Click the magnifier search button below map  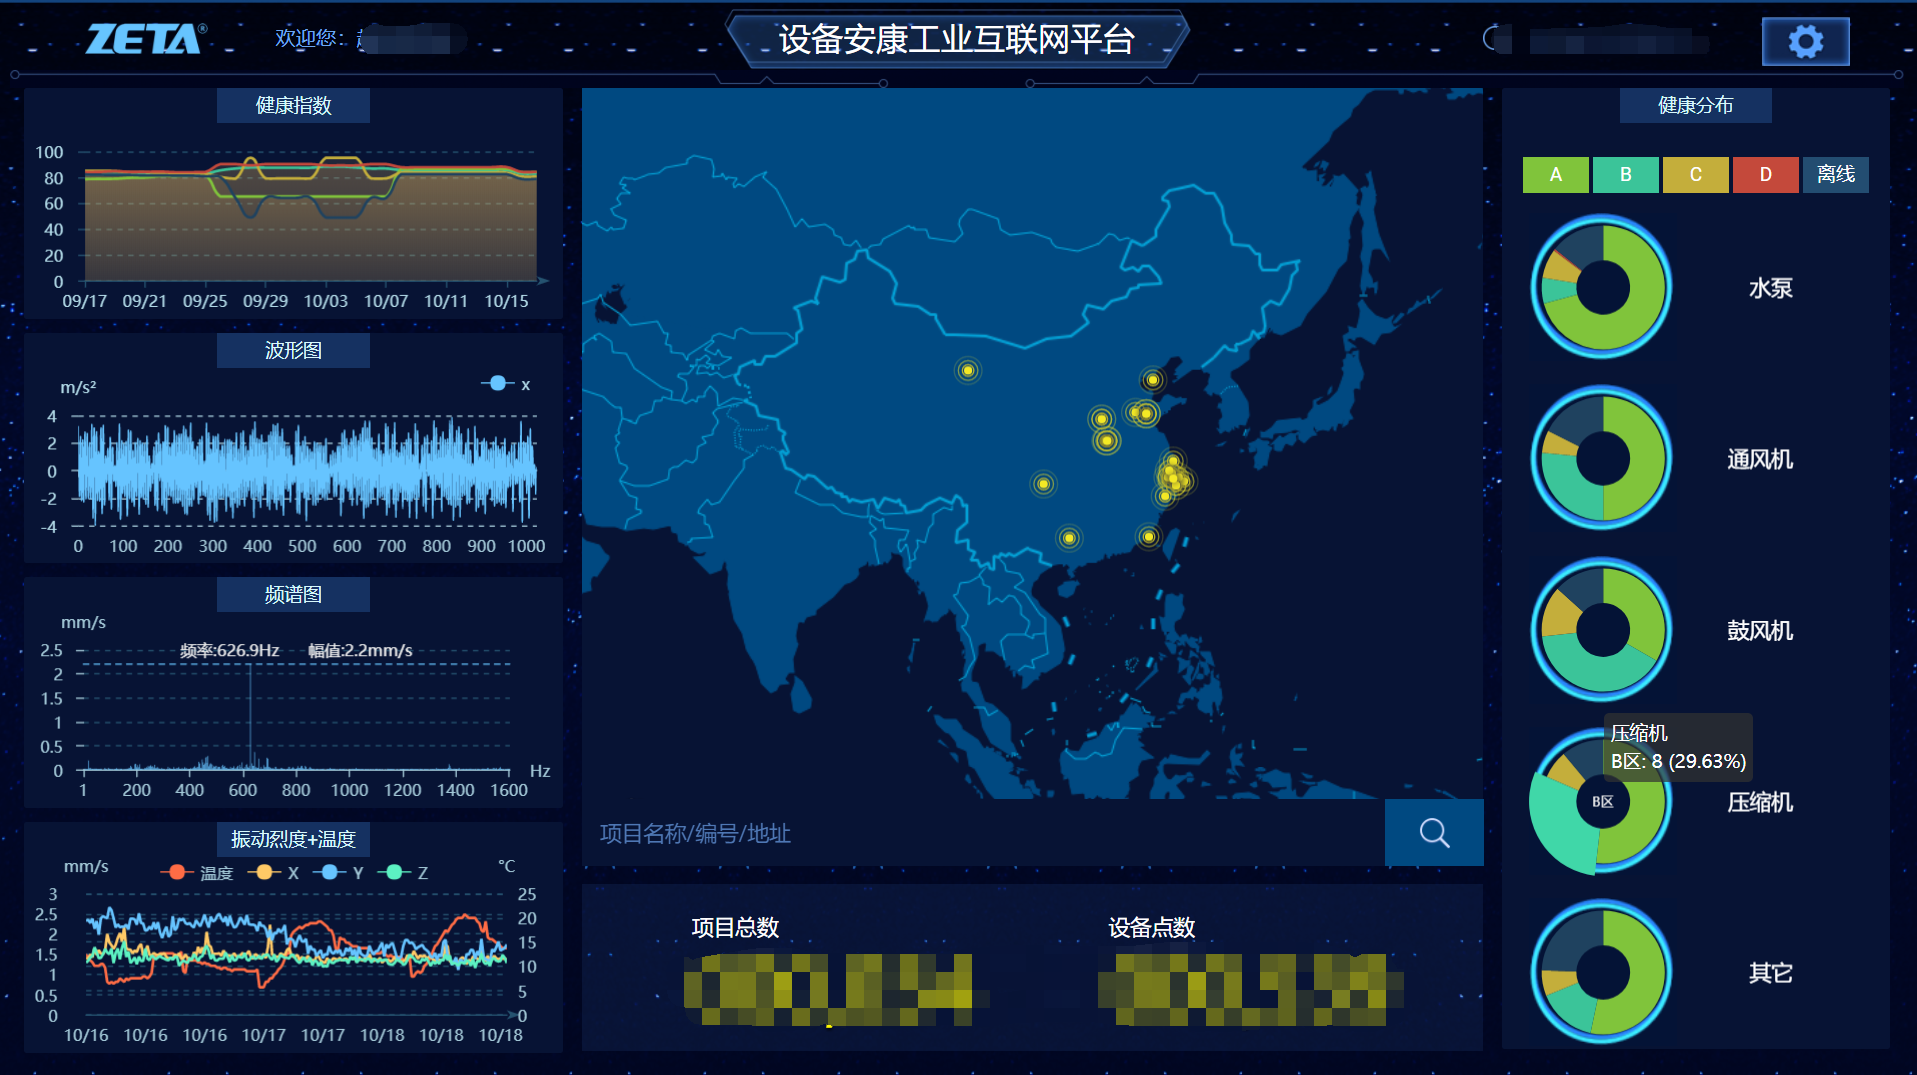coord(1434,832)
